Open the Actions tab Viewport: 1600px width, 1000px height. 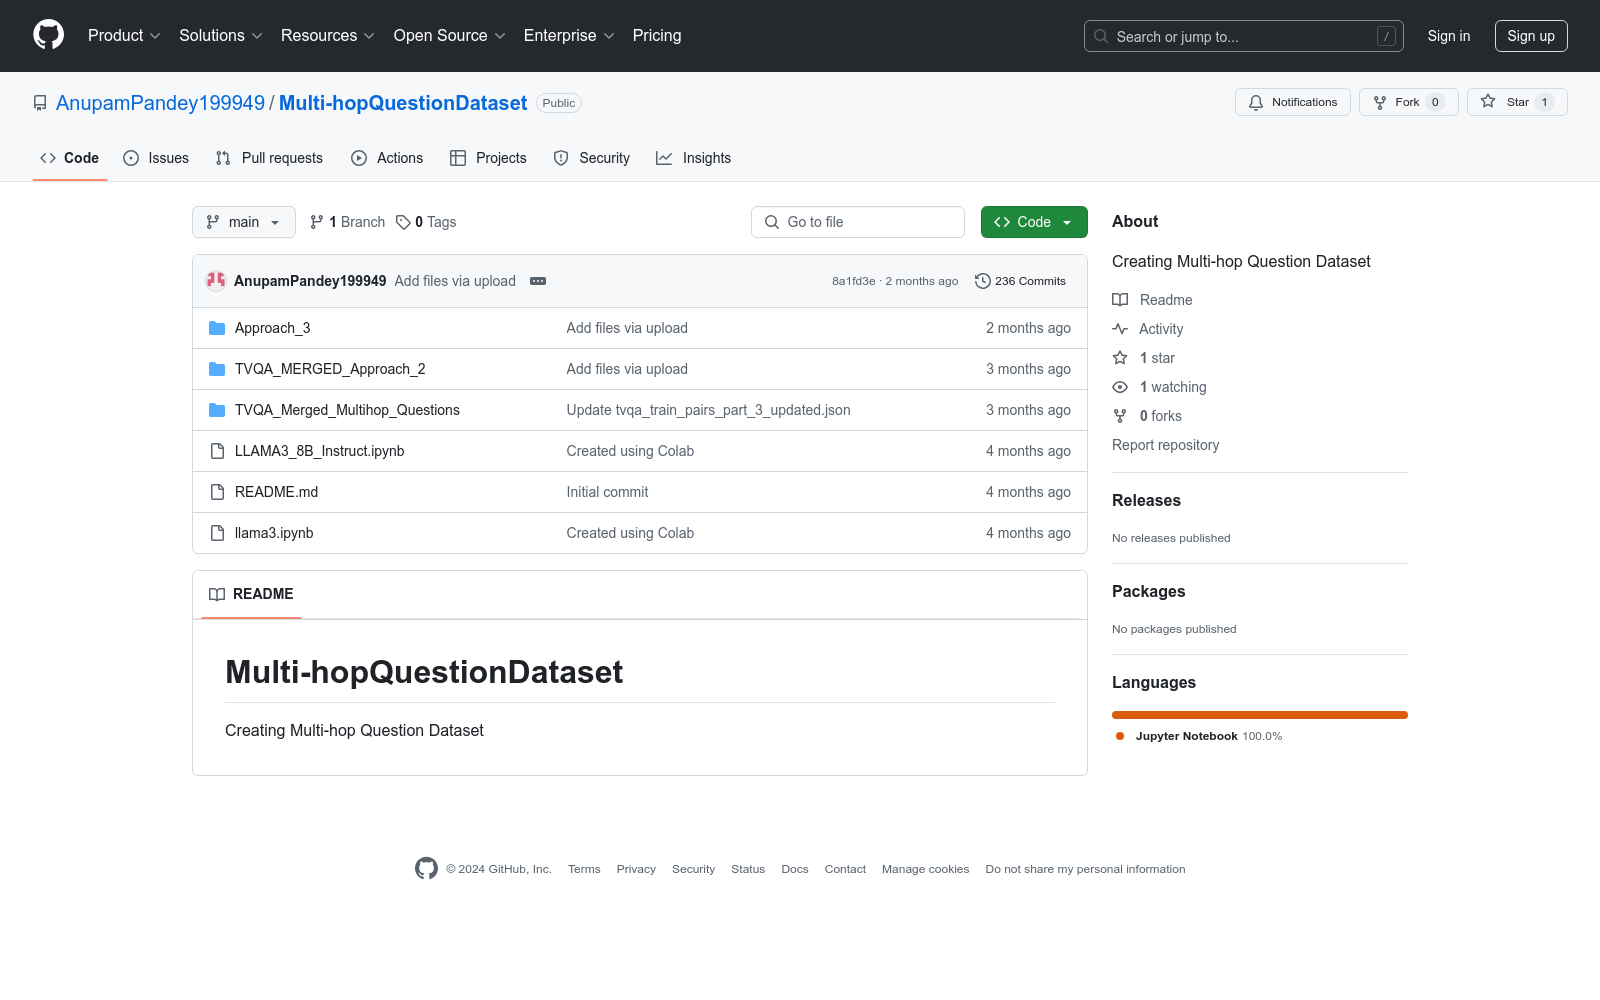click(387, 158)
